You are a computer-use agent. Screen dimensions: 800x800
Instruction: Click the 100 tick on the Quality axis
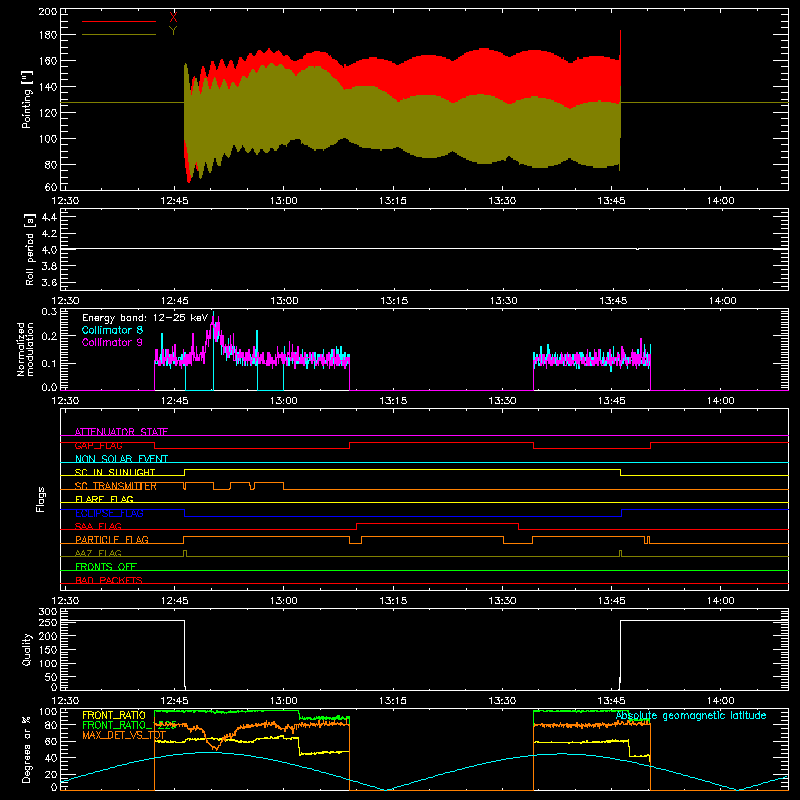(47, 663)
